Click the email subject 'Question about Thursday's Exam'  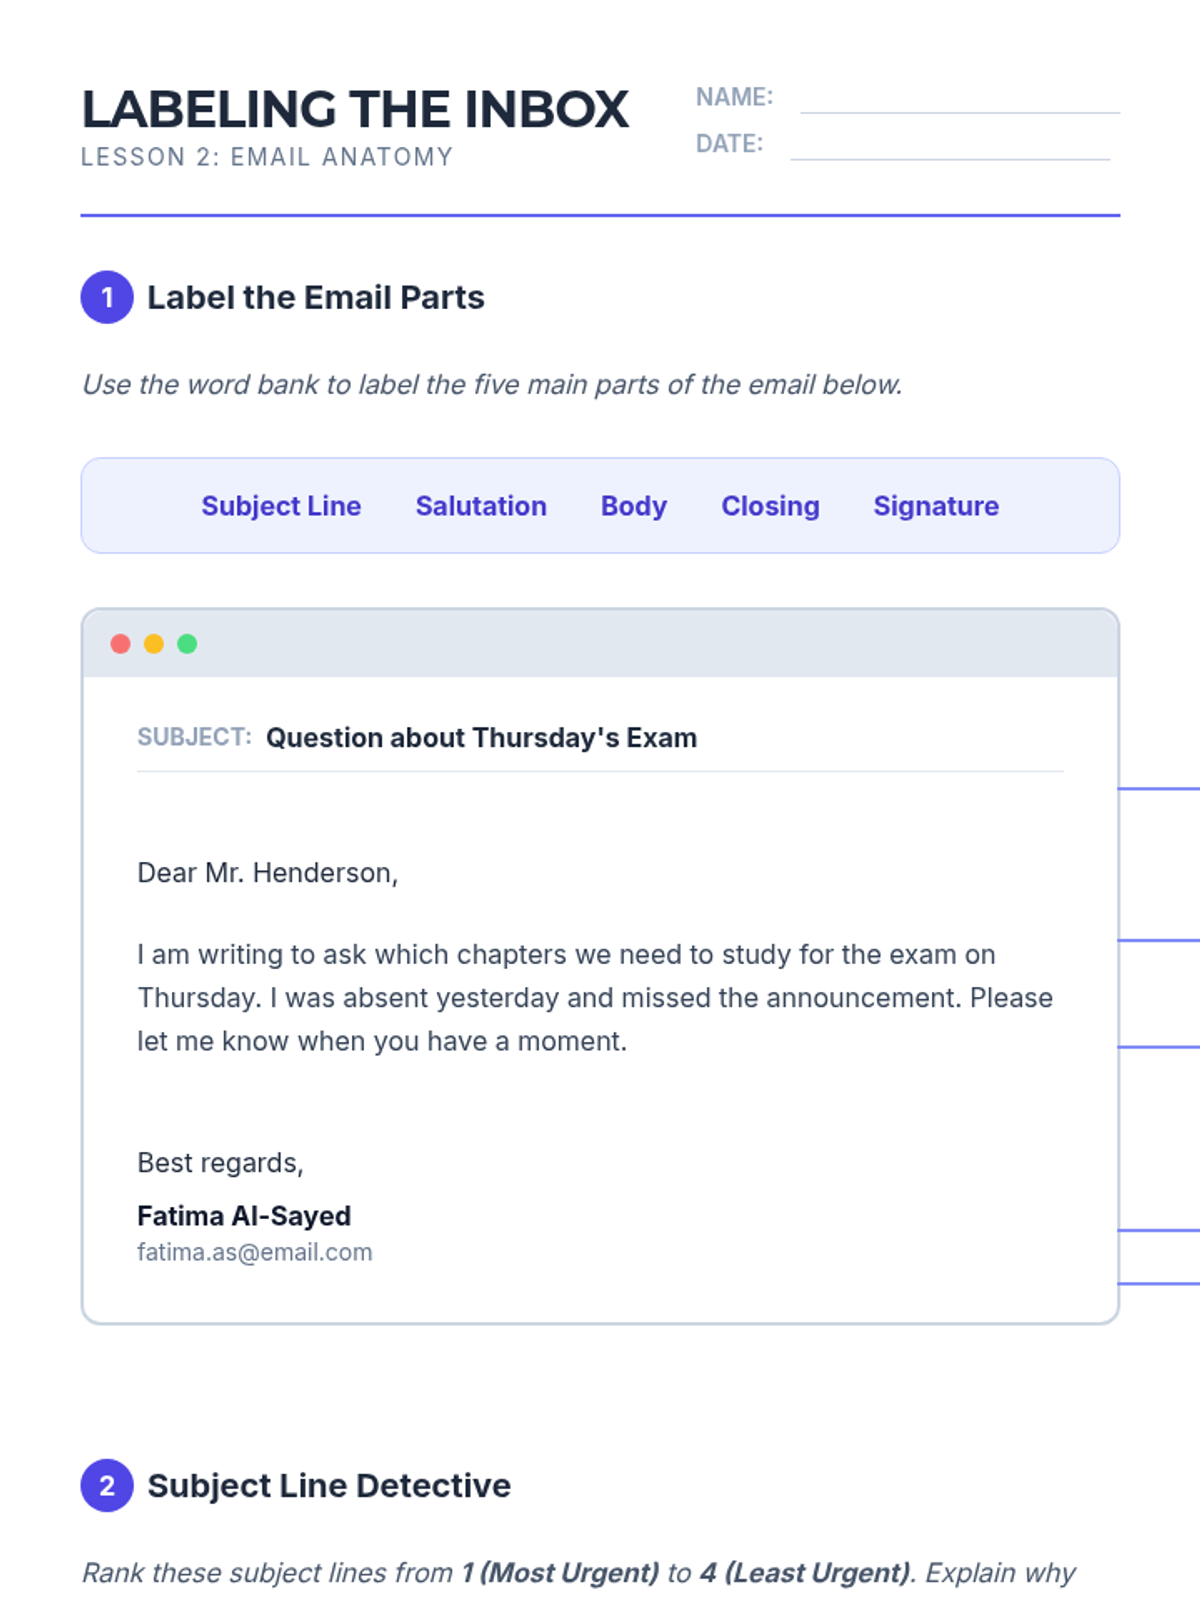pyautogui.click(x=481, y=738)
